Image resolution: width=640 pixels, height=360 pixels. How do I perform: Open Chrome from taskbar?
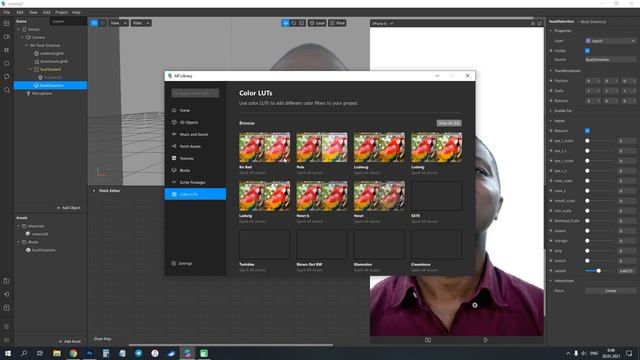click(x=73, y=353)
